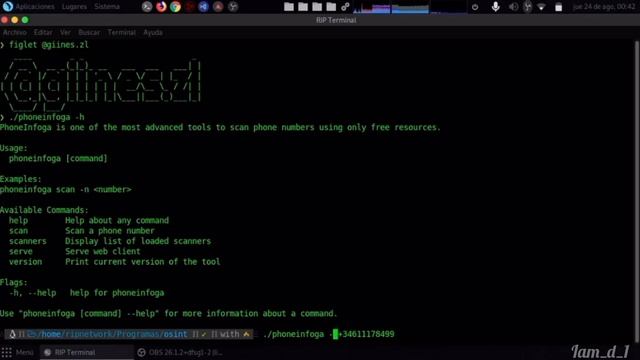Open the Sistema panel menu
This screenshot has width=640, height=360.
coord(107,7)
